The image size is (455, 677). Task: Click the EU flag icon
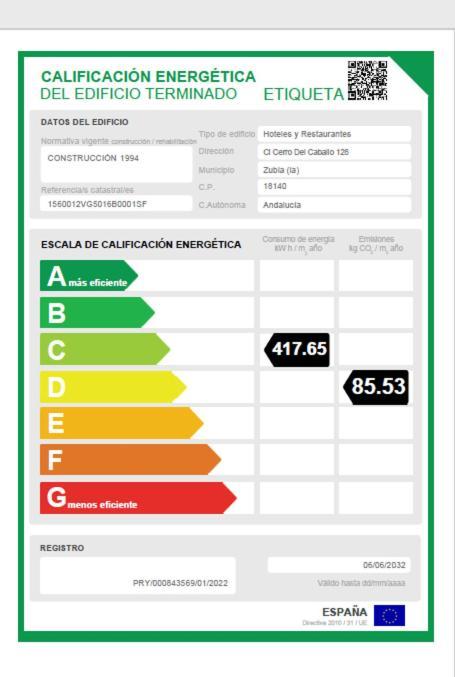[x=389, y=615]
